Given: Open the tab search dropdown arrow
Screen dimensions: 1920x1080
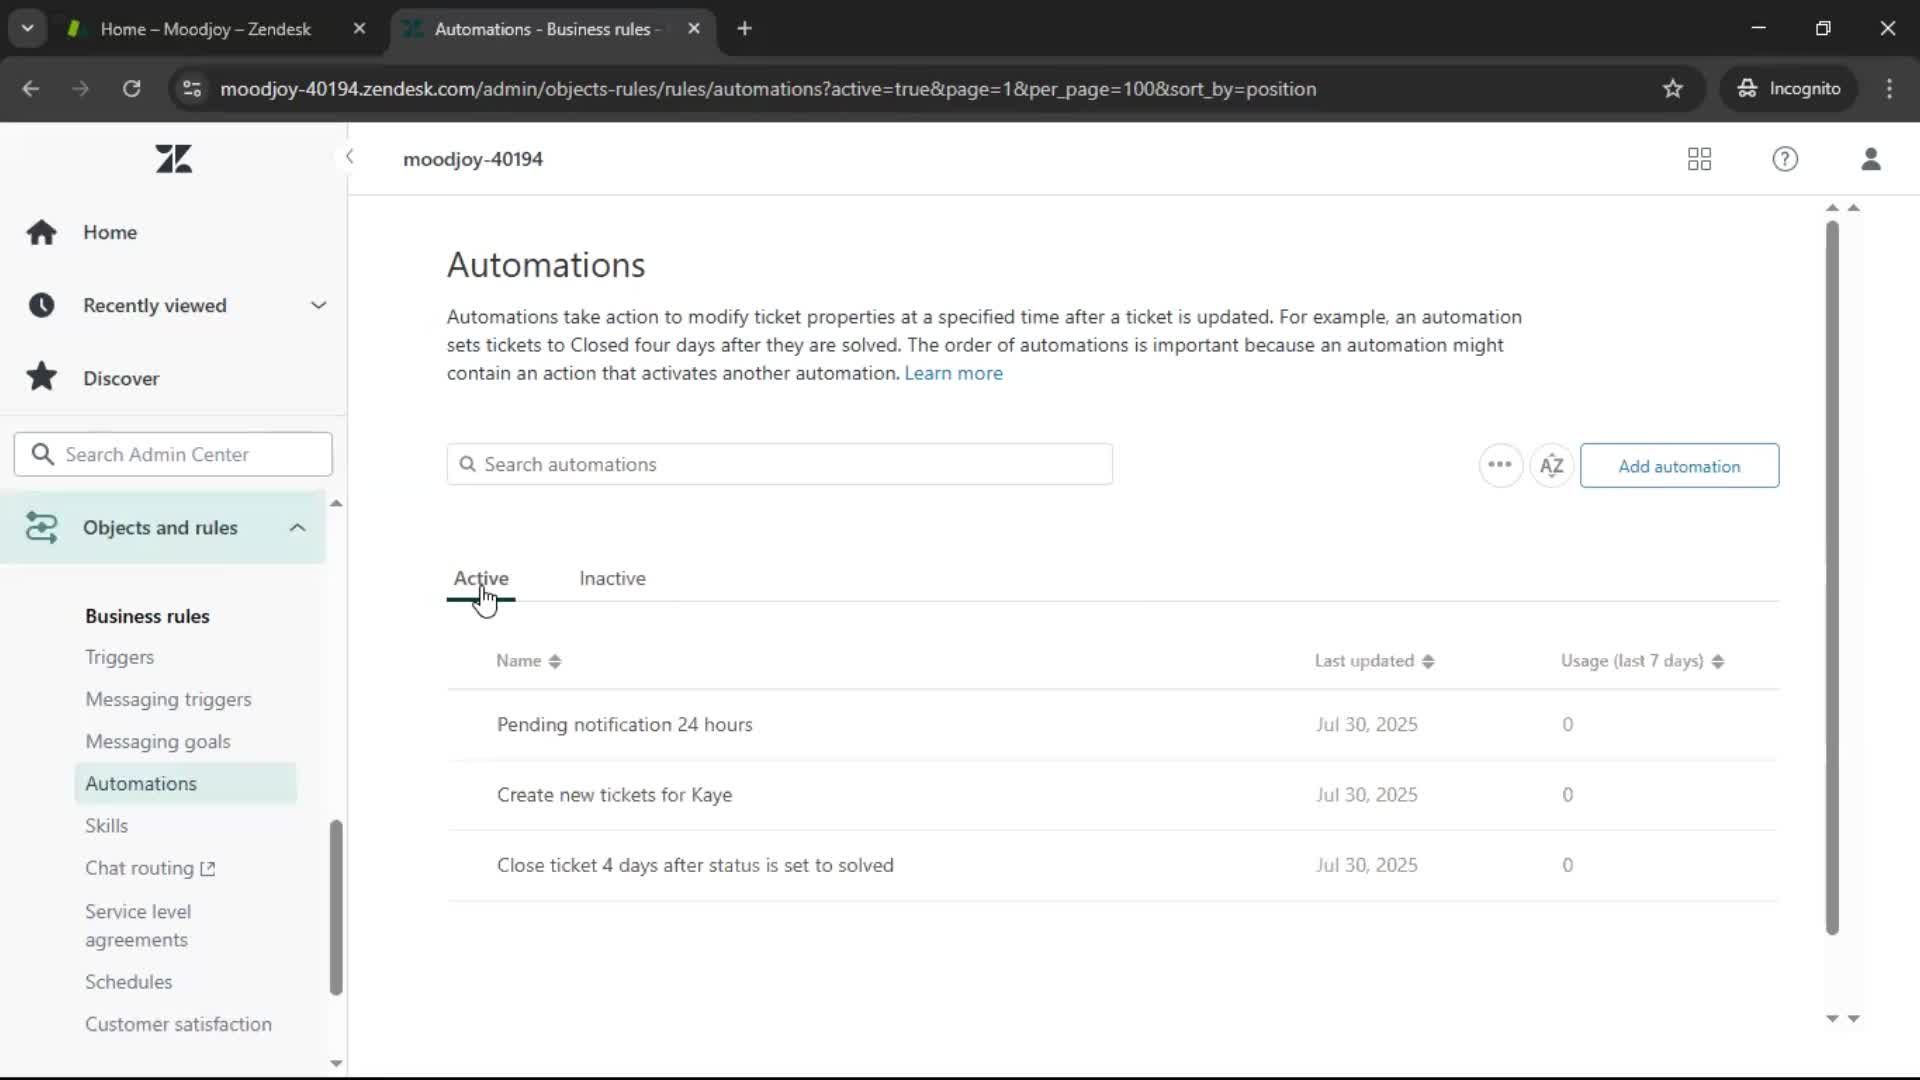Looking at the screenshot, I should (27, 29).
